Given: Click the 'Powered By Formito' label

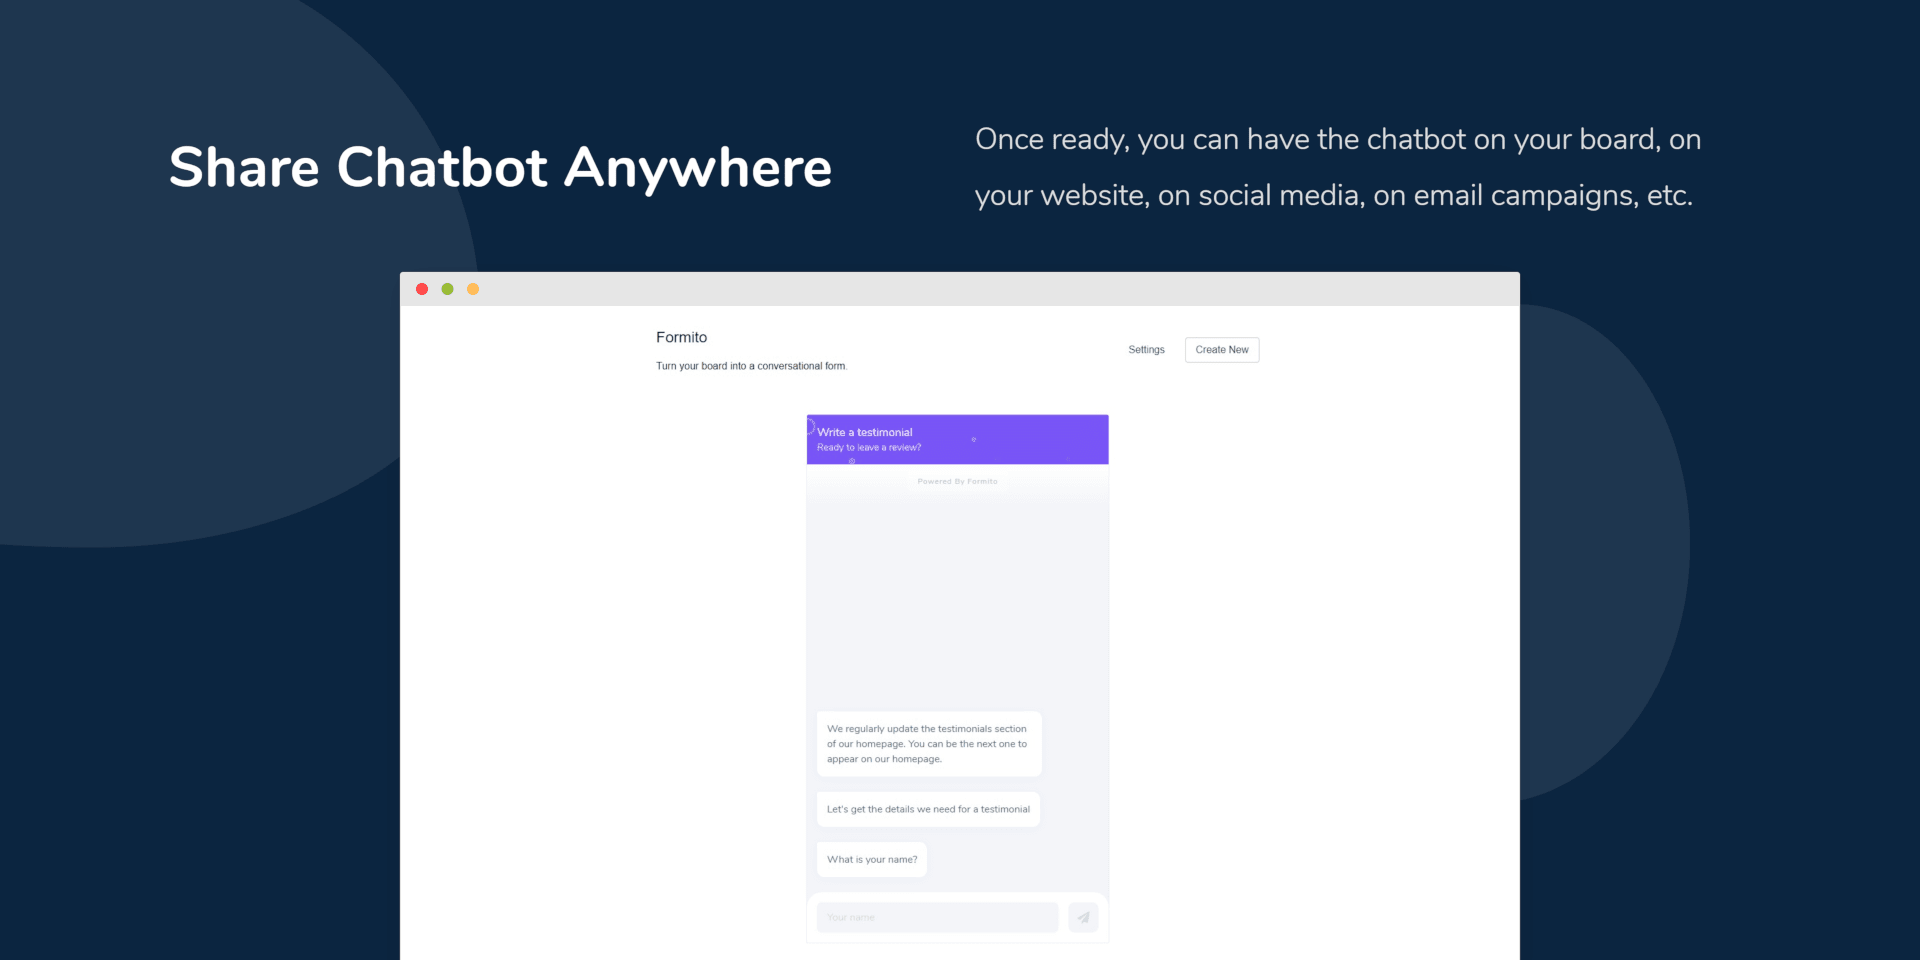Looking at the screenshot, I should [957, 481].
